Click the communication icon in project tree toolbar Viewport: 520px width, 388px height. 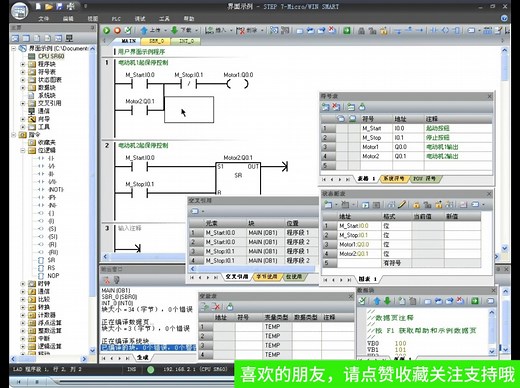click(x=69, y=38)
